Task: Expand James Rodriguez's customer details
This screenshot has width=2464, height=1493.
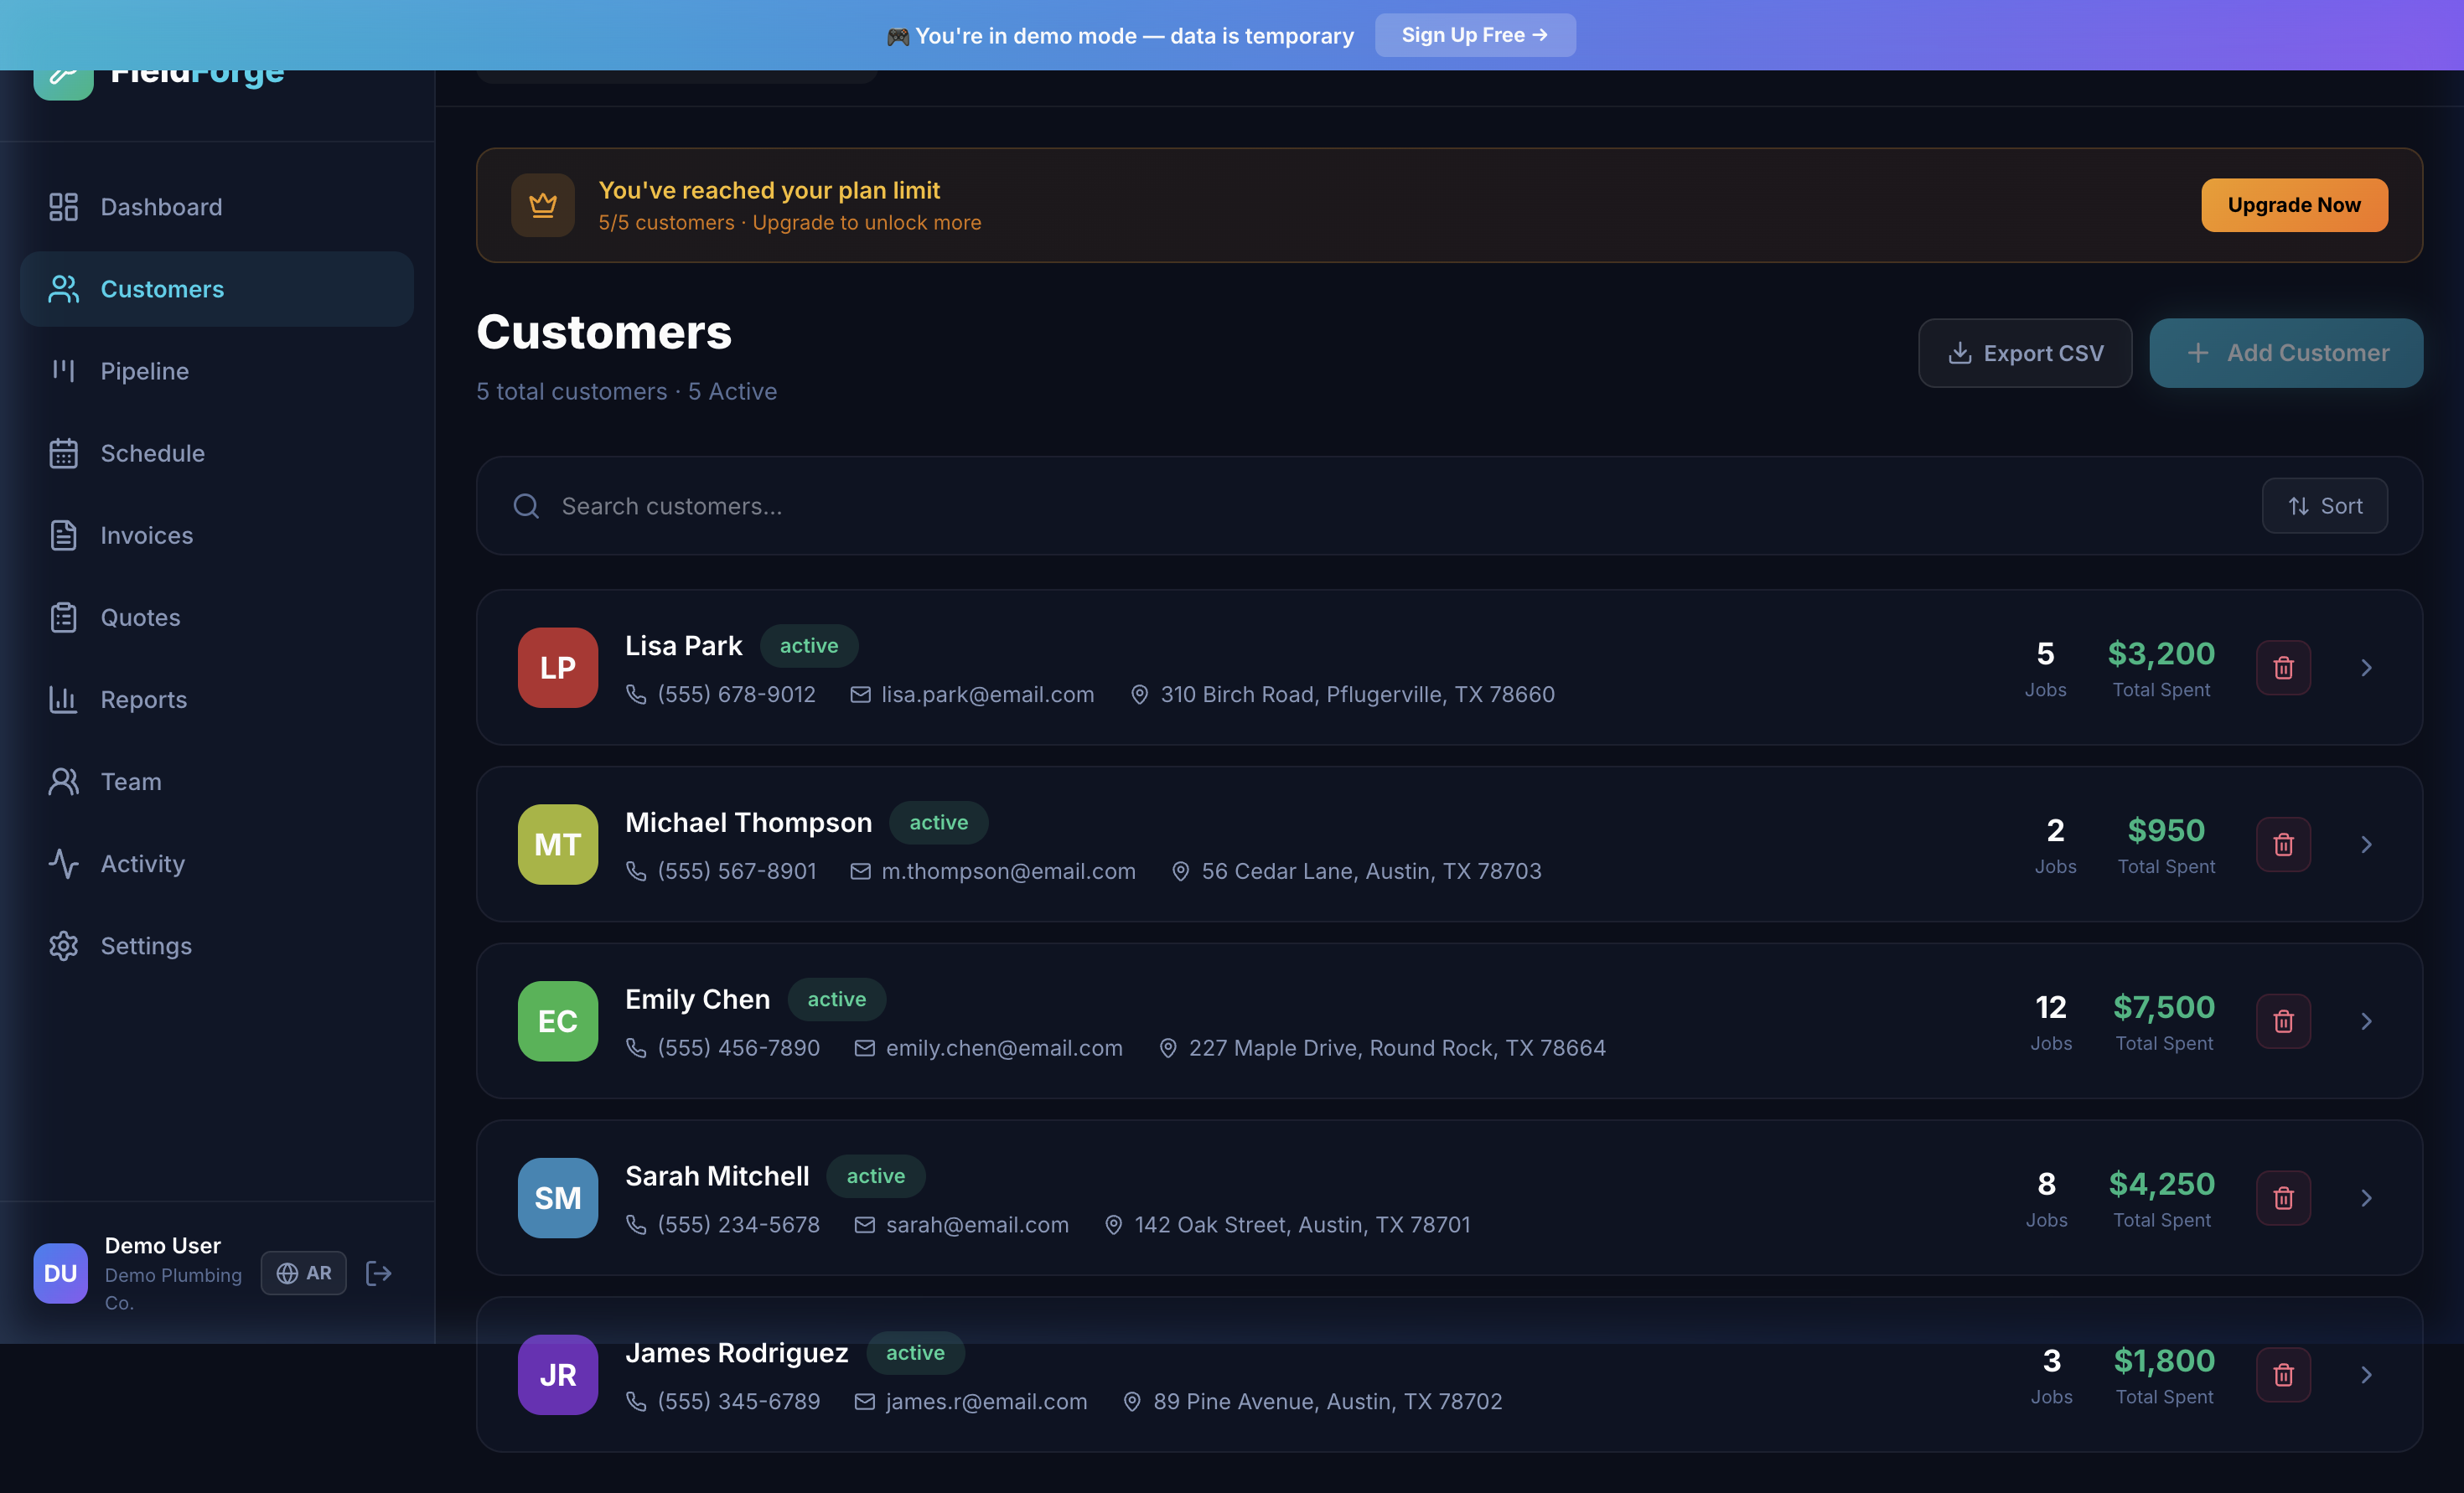Action: [2366, 1374]
